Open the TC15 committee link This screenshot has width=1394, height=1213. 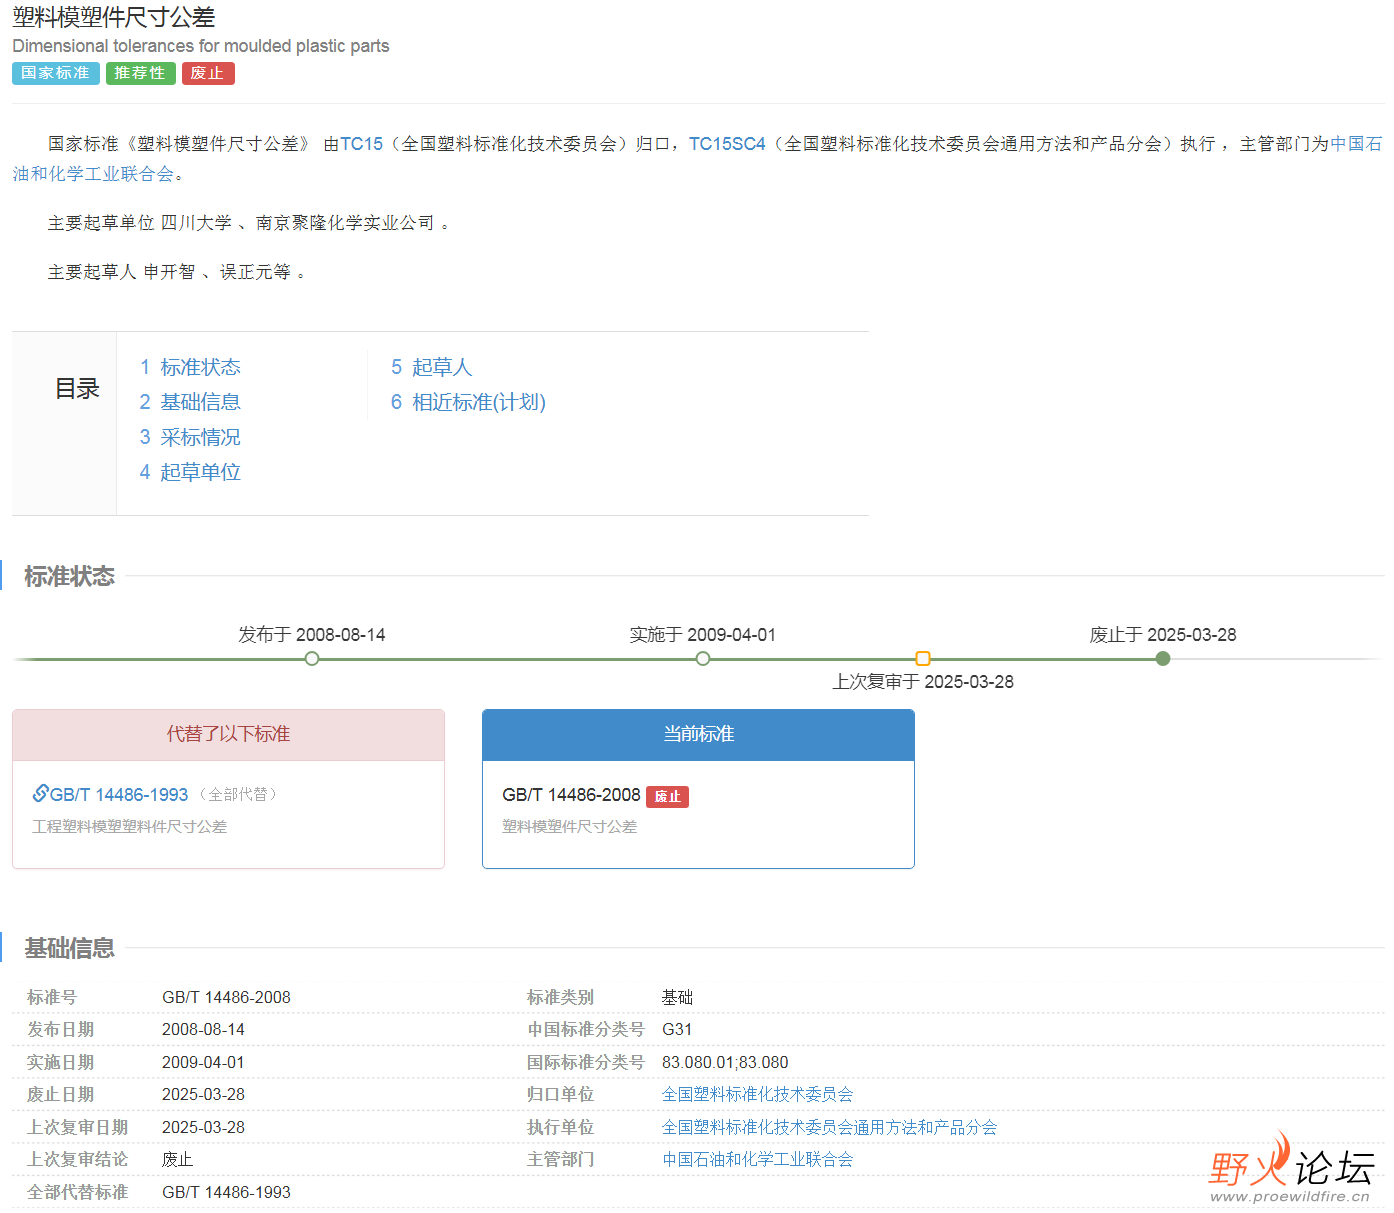click(x=362, y=143)
